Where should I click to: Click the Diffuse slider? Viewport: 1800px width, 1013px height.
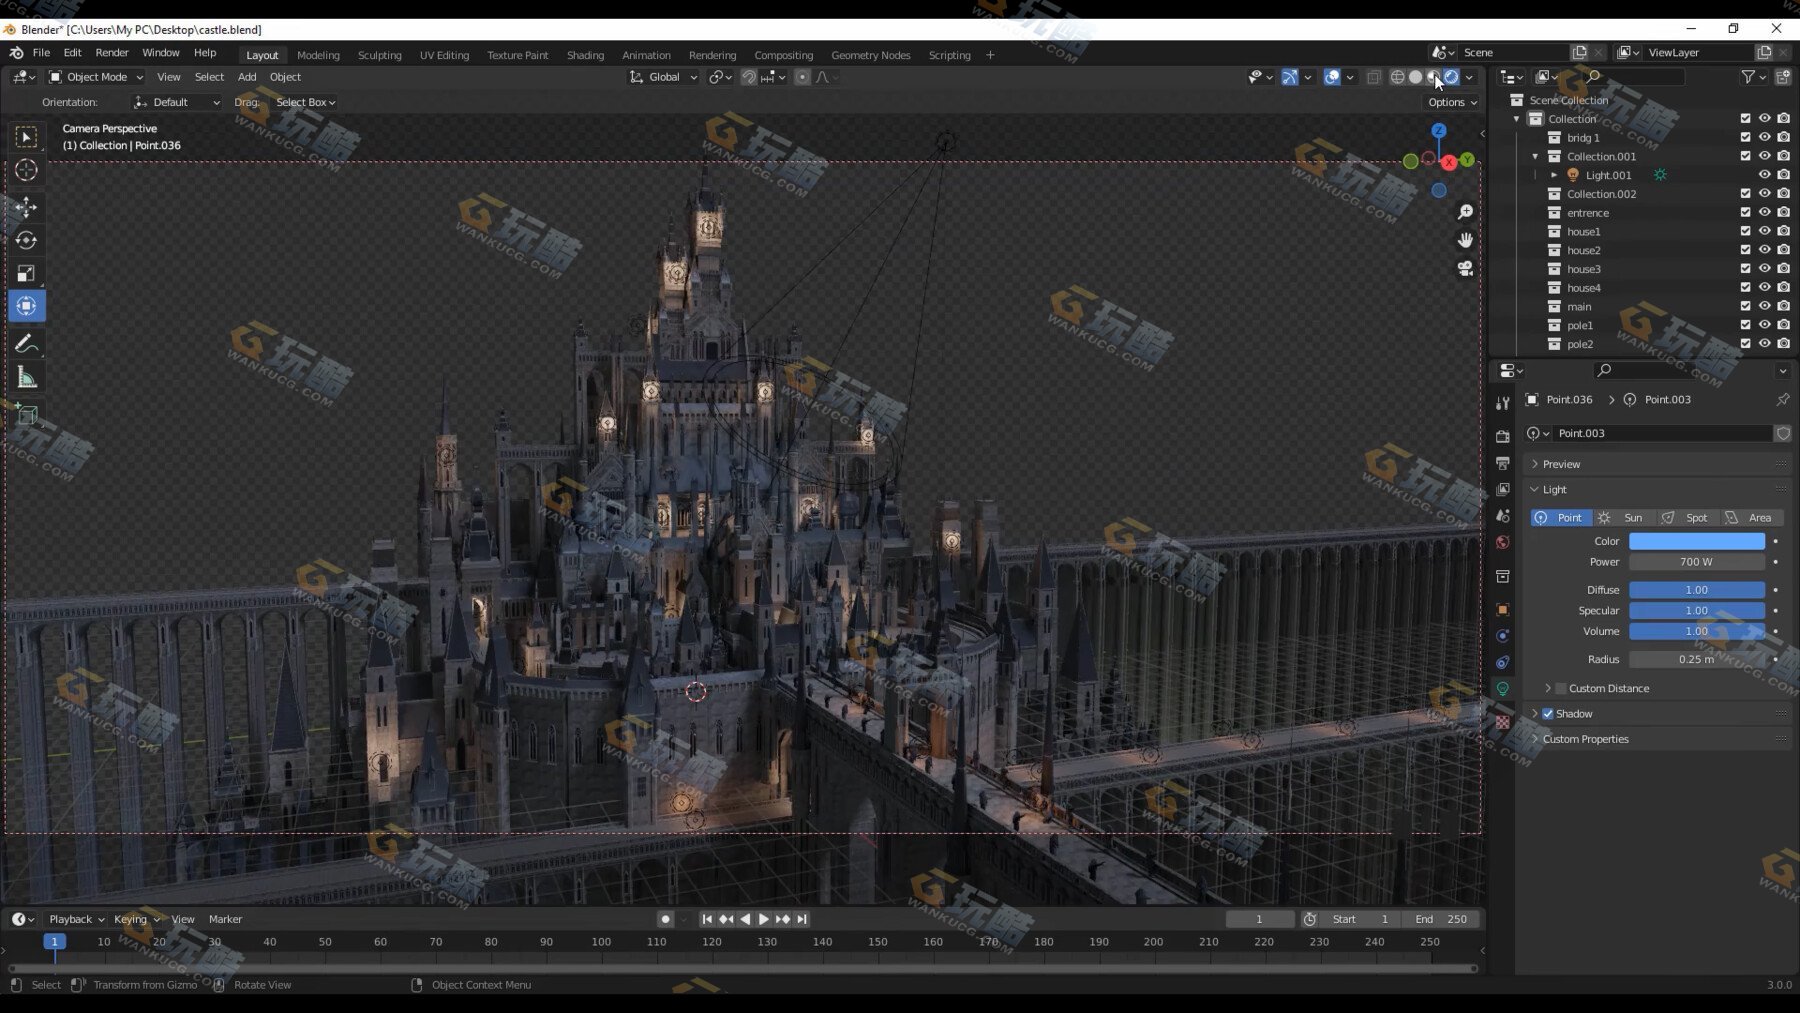[x=1697, y=590]
